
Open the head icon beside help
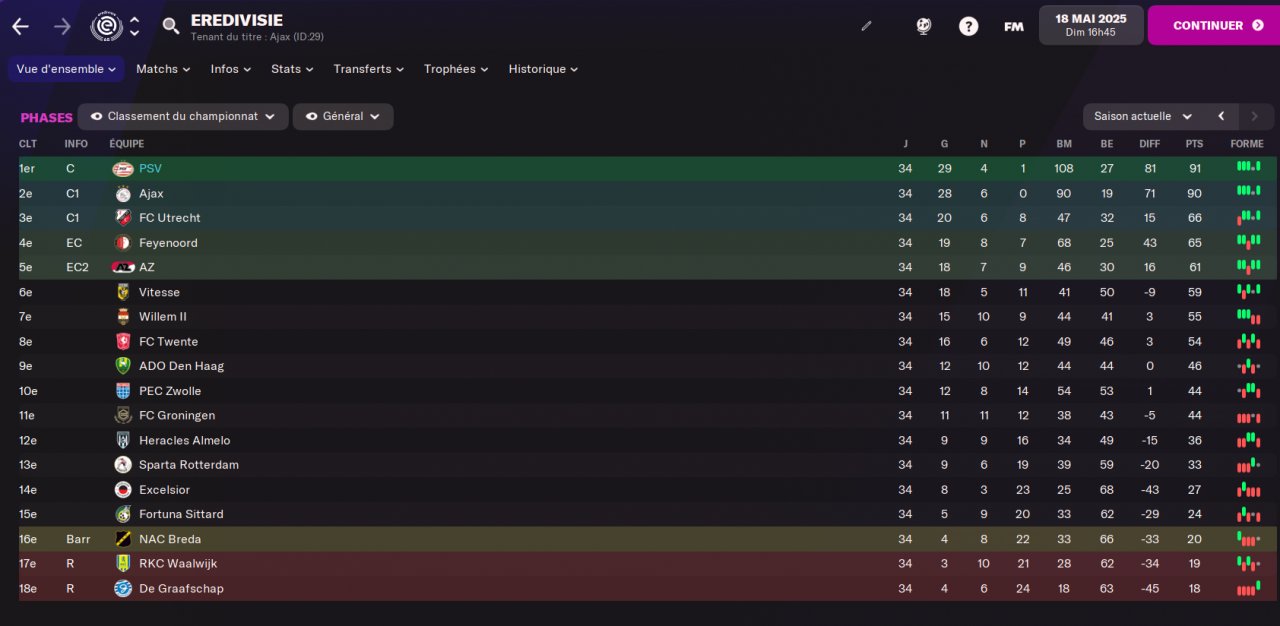pyautogui.click(x=923, y=26)
